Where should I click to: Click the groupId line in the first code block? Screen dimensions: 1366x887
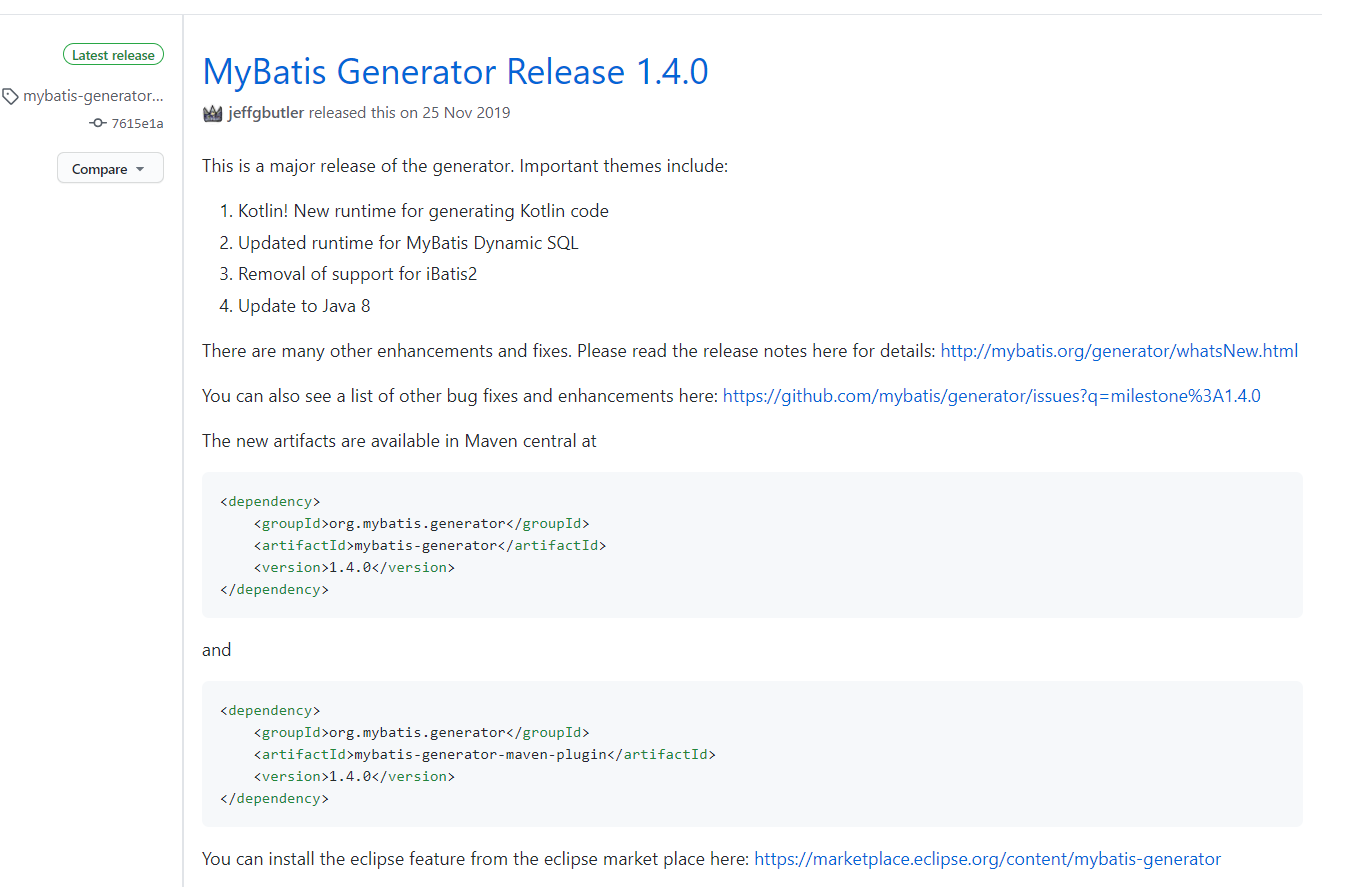coord(422,524)
